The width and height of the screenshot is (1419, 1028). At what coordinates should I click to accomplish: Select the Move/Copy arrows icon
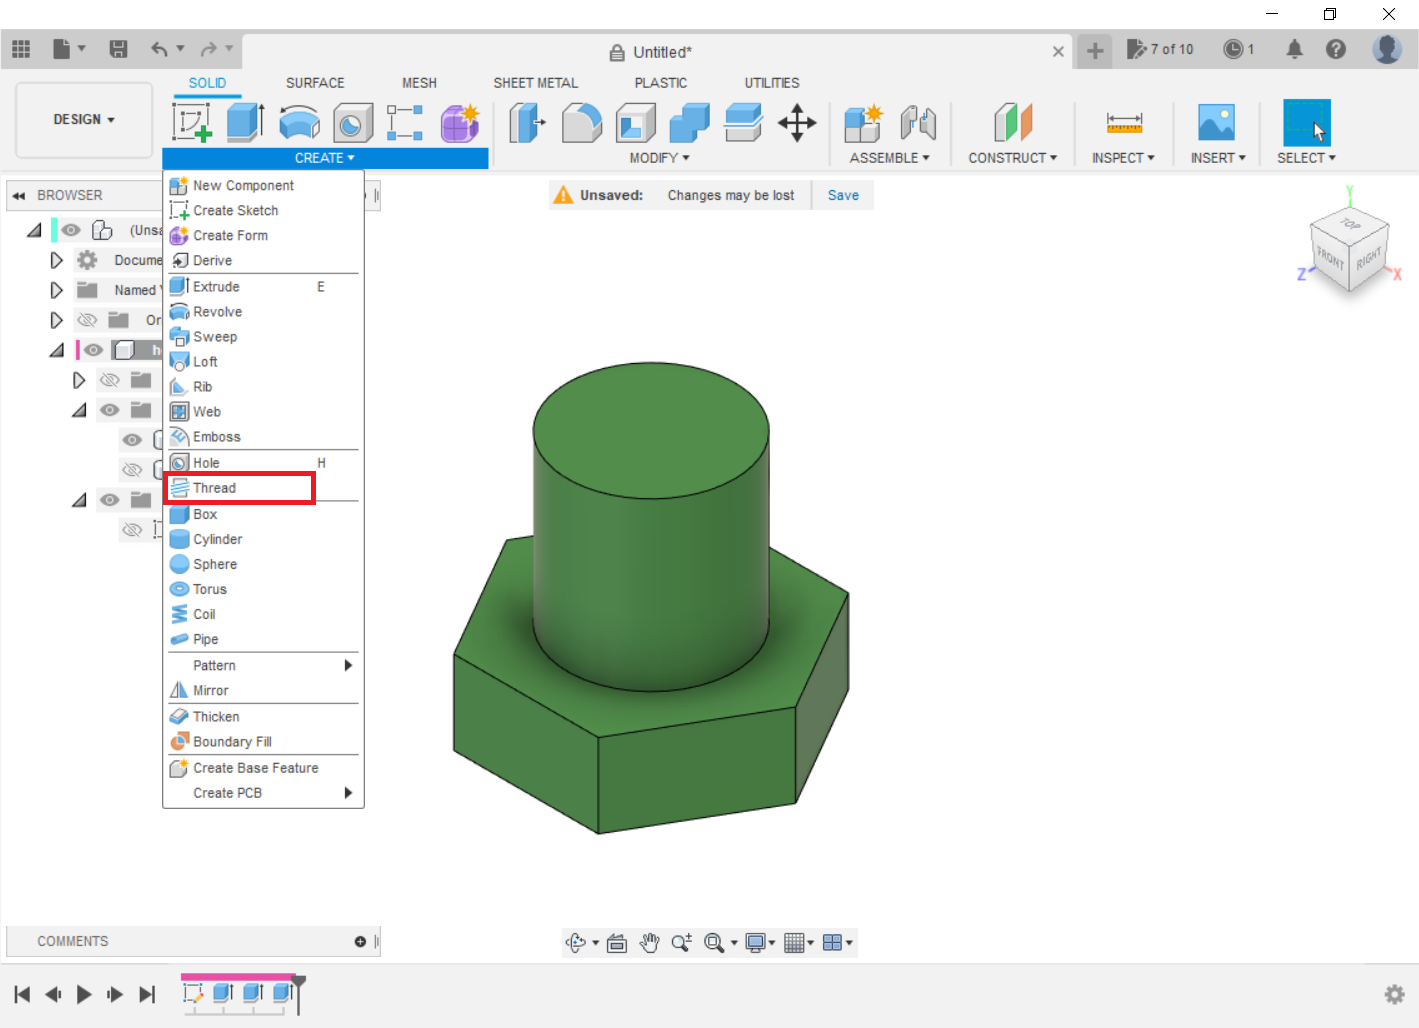point(797,123)
